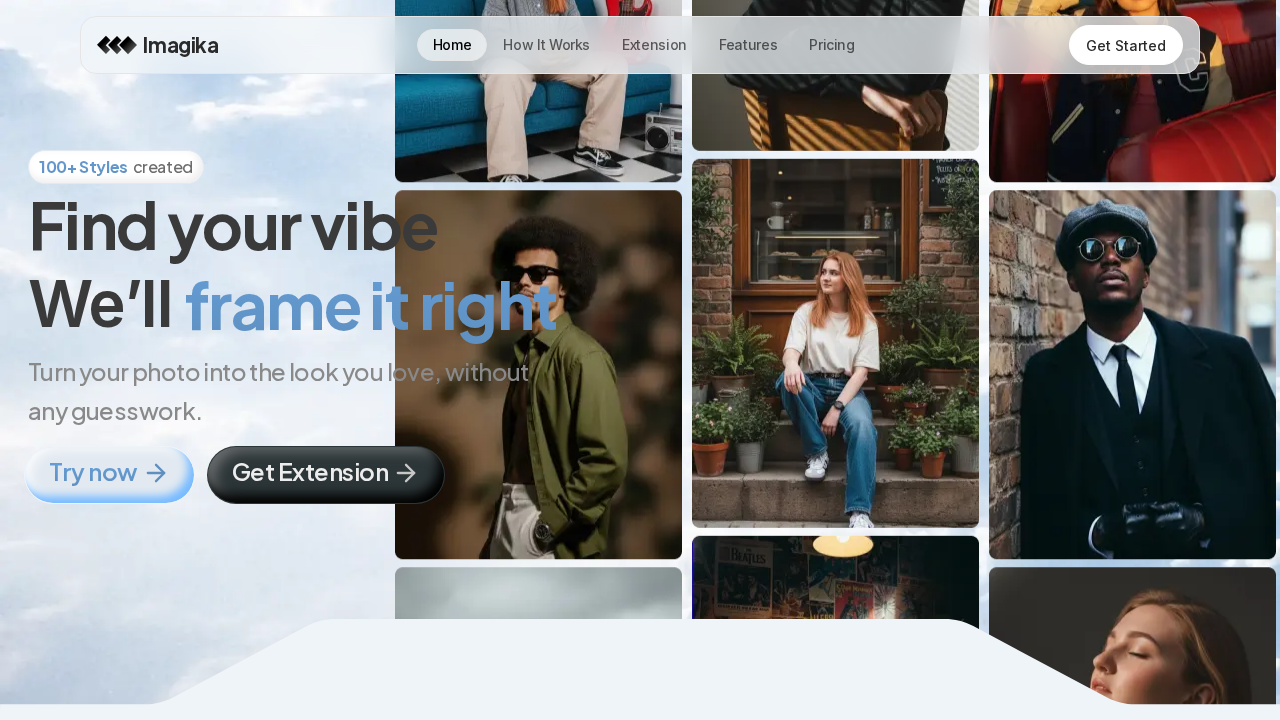
Task: Click the arrow icon in Get Extension
Action: pyautogui.click(x=406, y=473)
